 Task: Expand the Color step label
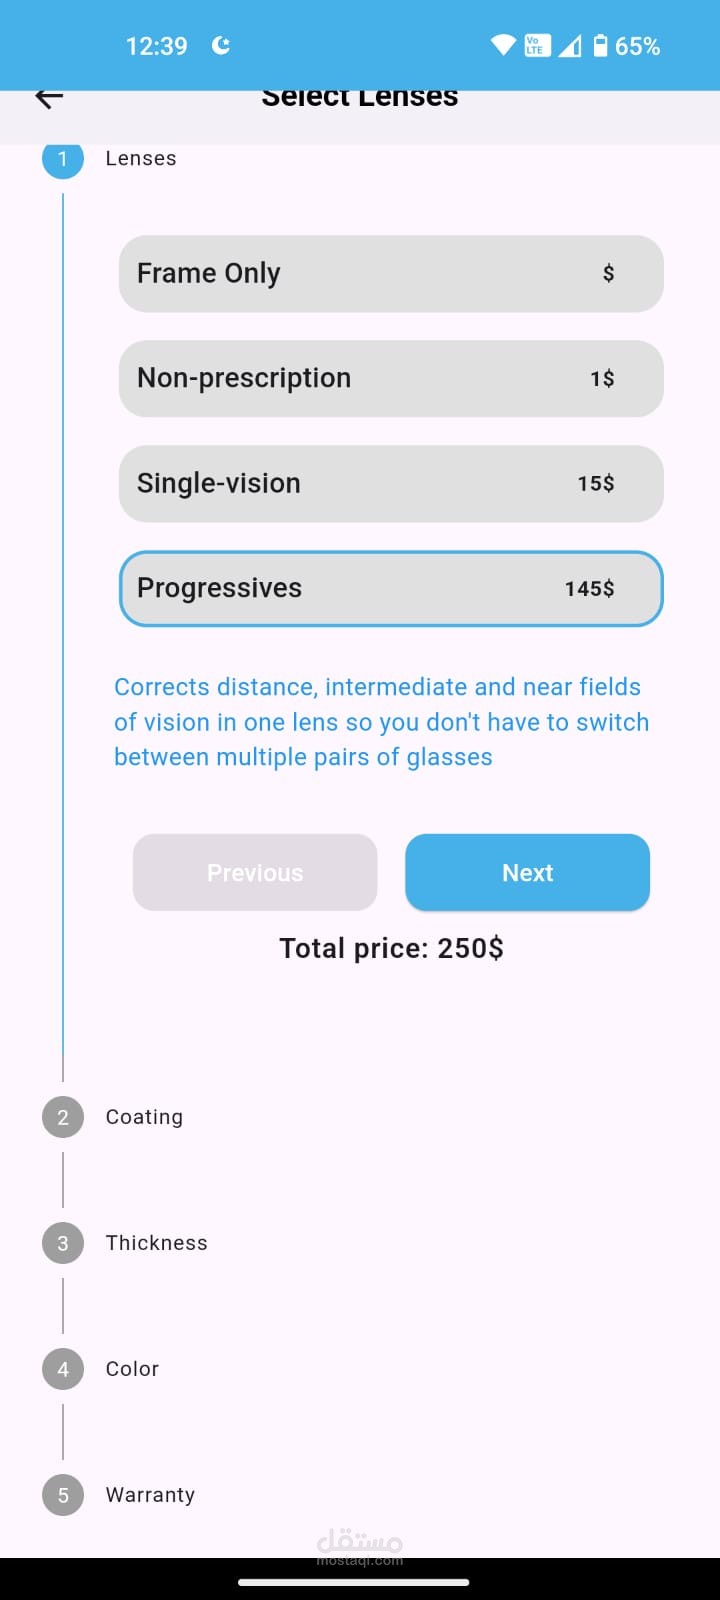[x=132, y=1369]
